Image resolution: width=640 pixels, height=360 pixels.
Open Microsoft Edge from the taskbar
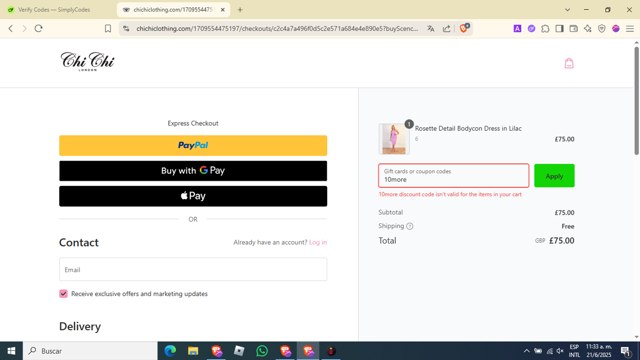click(170, 351)
